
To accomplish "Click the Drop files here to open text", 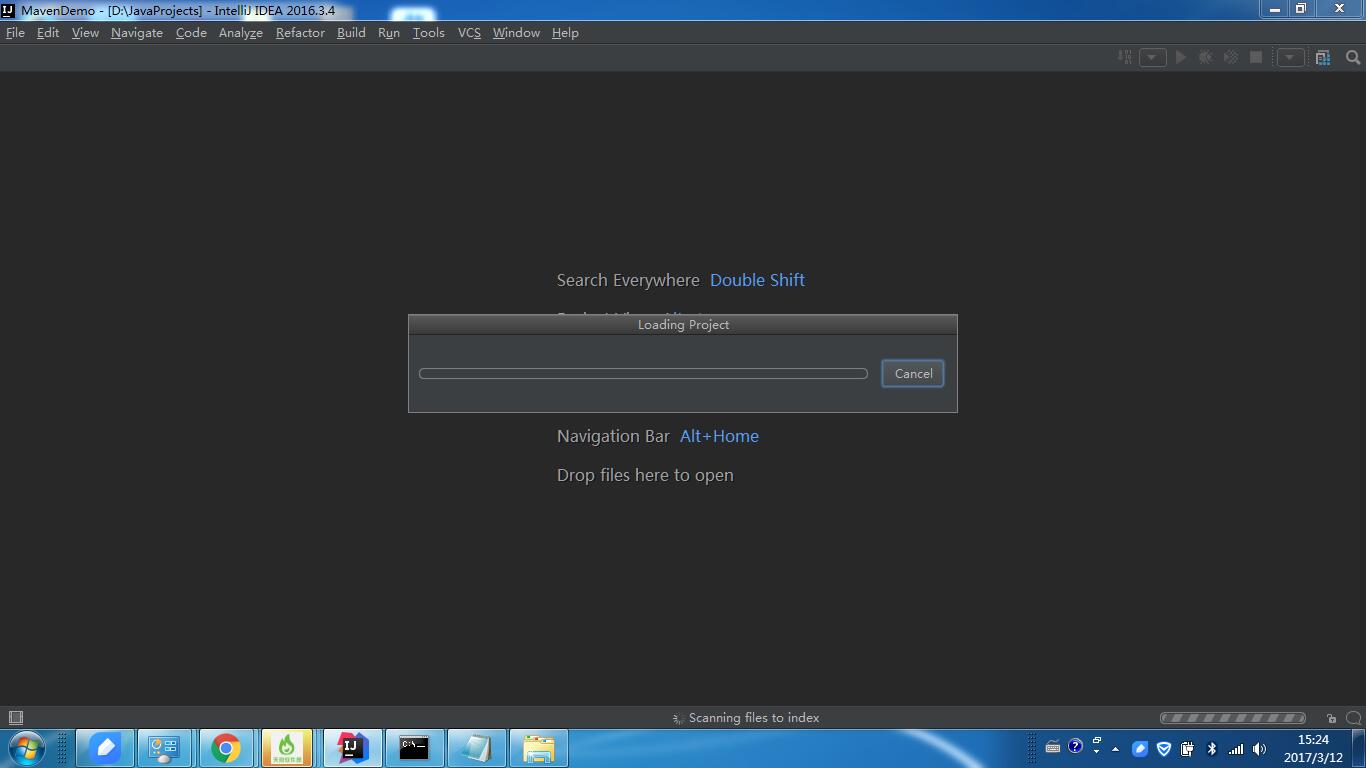I will [645, 475].
